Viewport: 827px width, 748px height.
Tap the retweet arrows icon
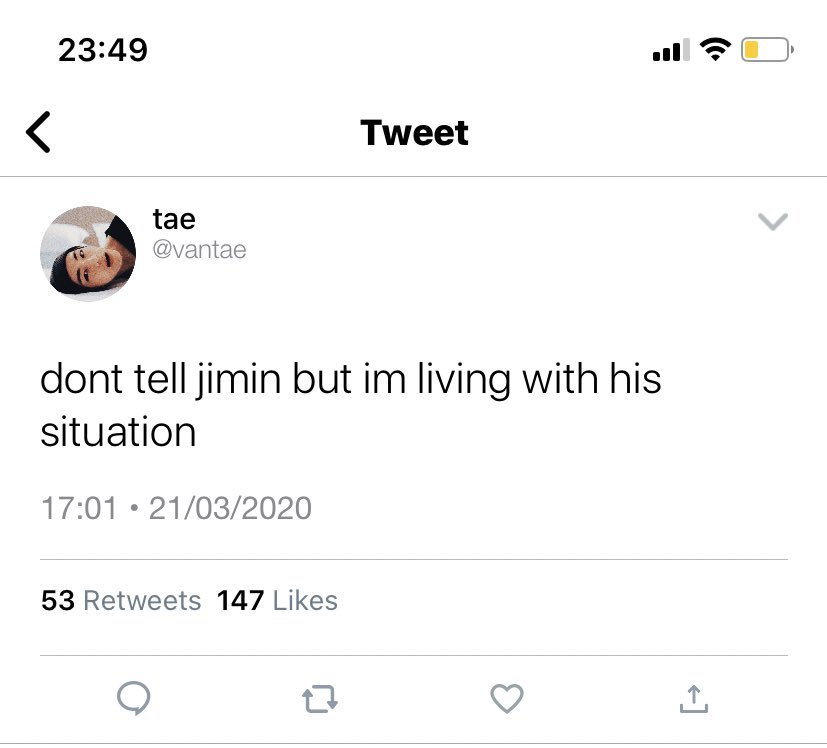[x=320, y=699]
